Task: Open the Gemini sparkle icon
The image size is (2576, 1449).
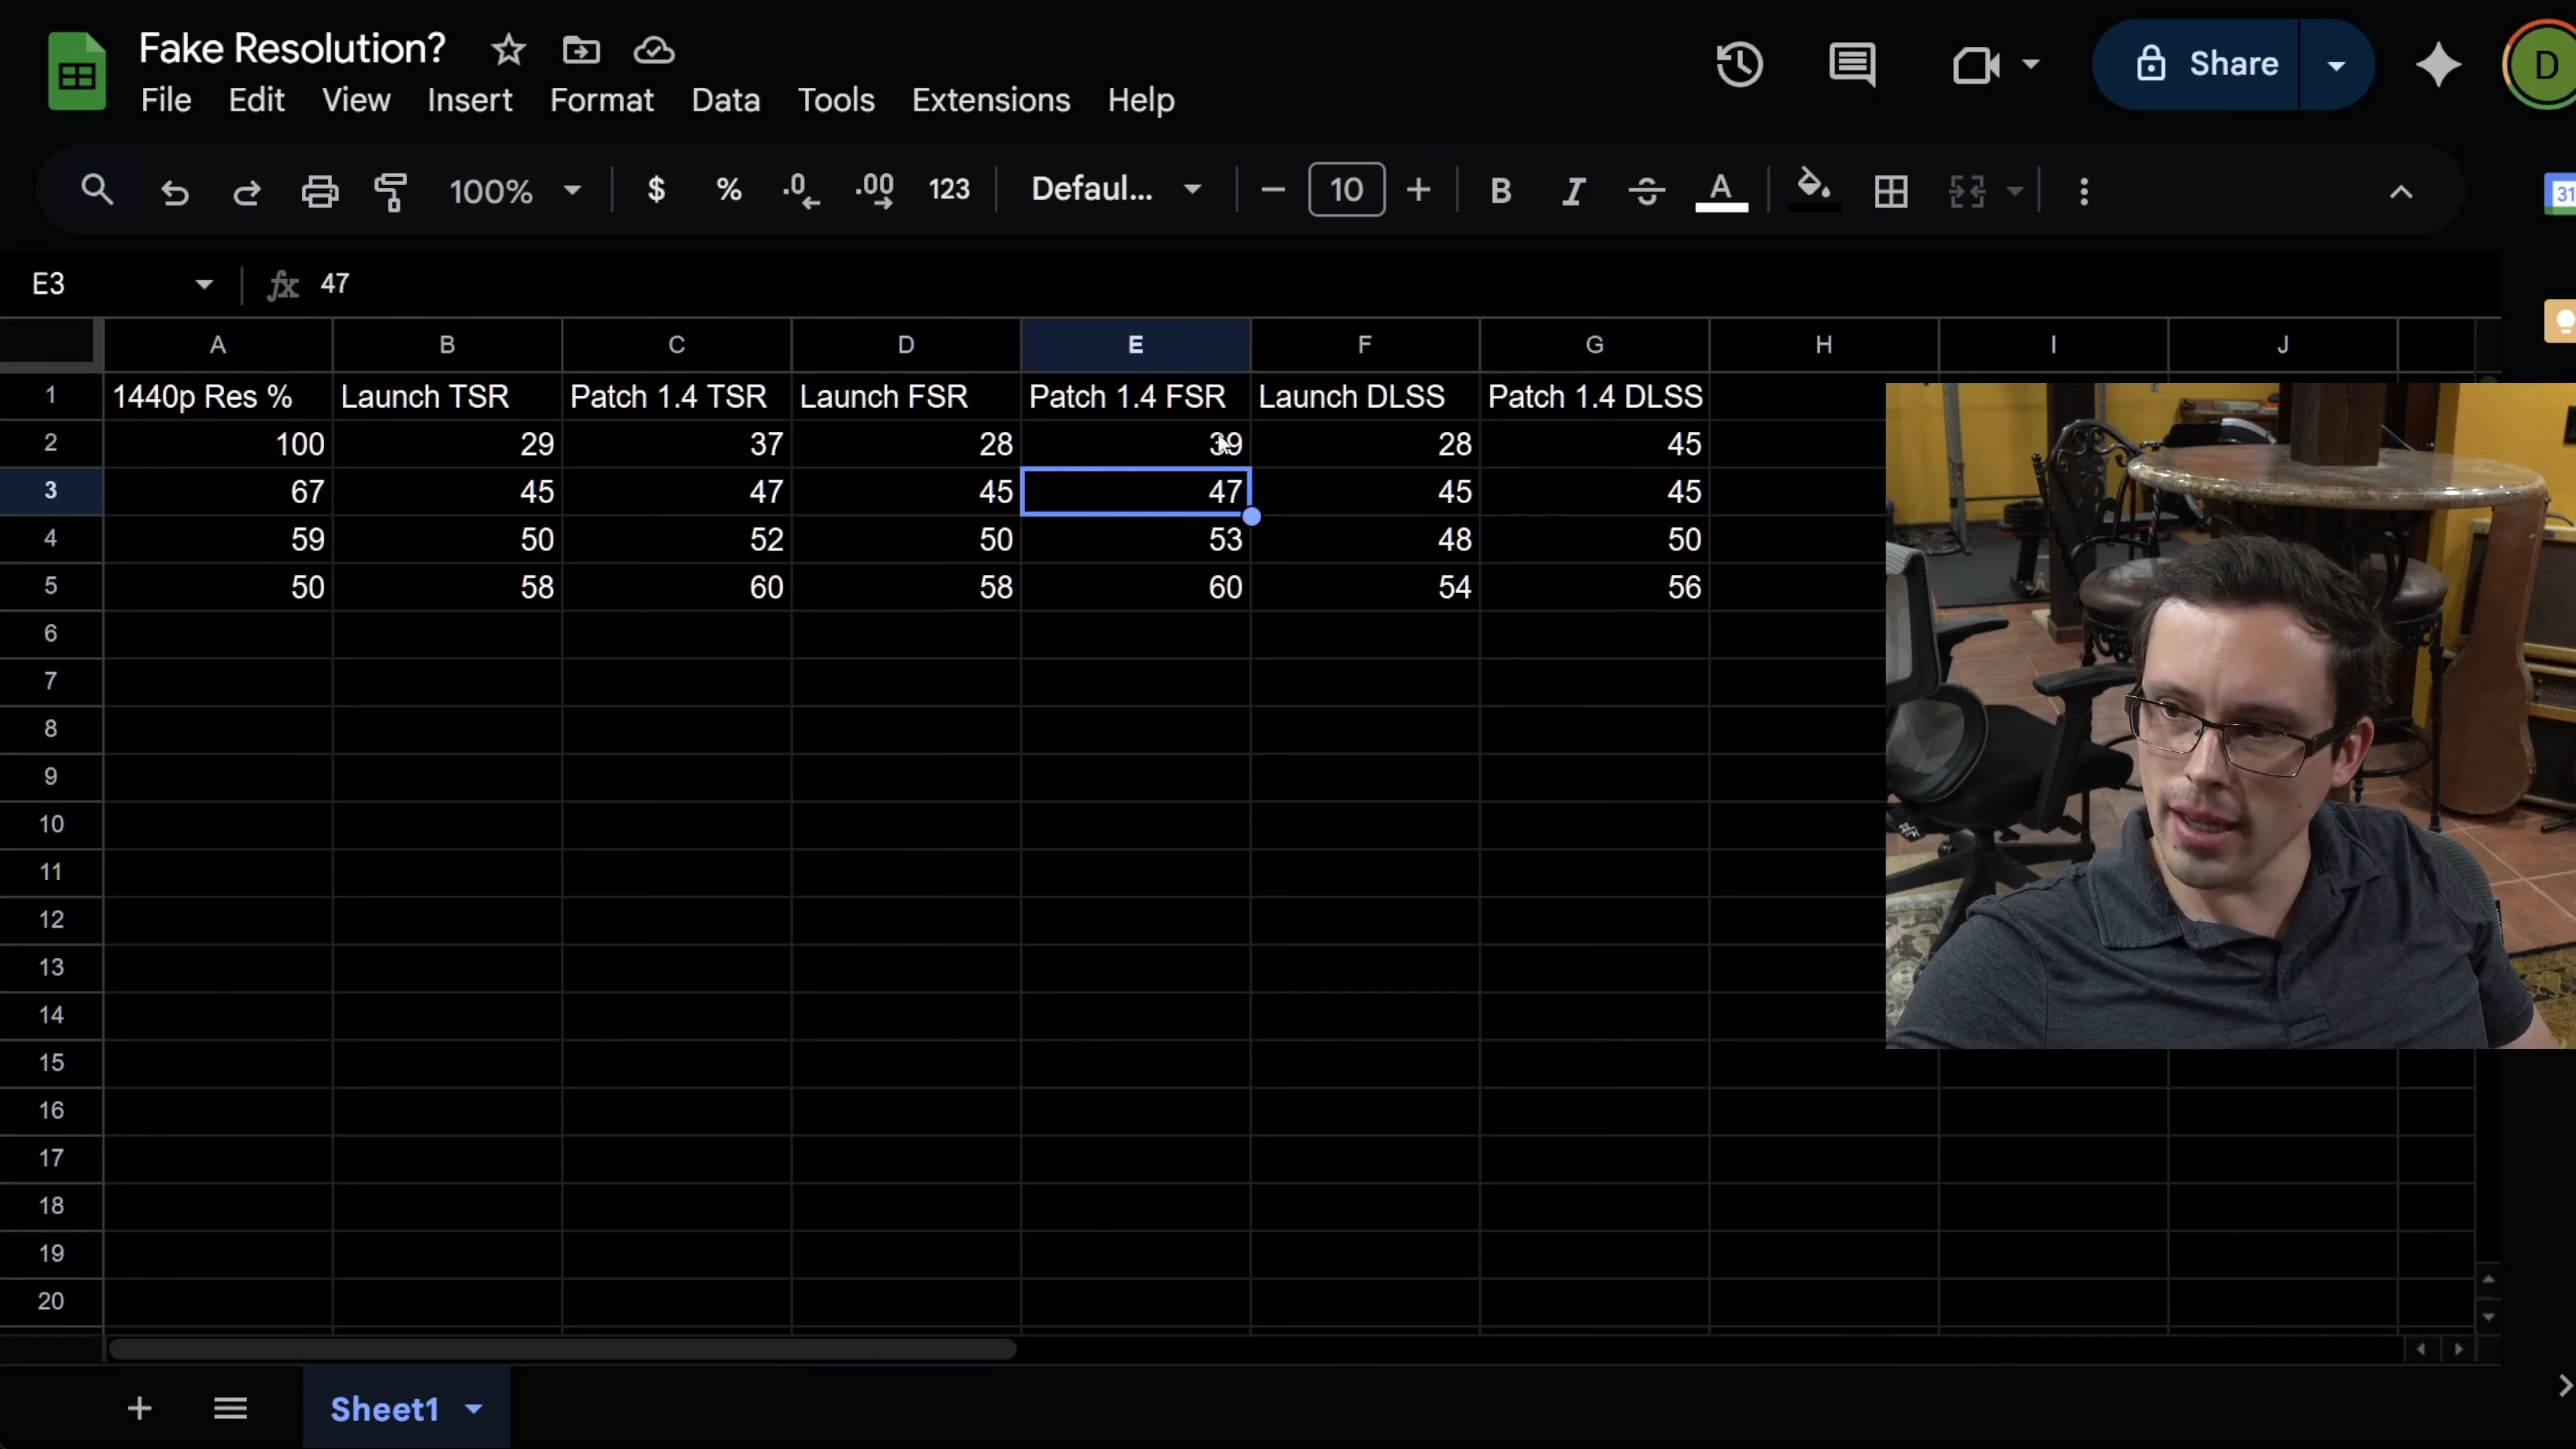Action: 2438,65
